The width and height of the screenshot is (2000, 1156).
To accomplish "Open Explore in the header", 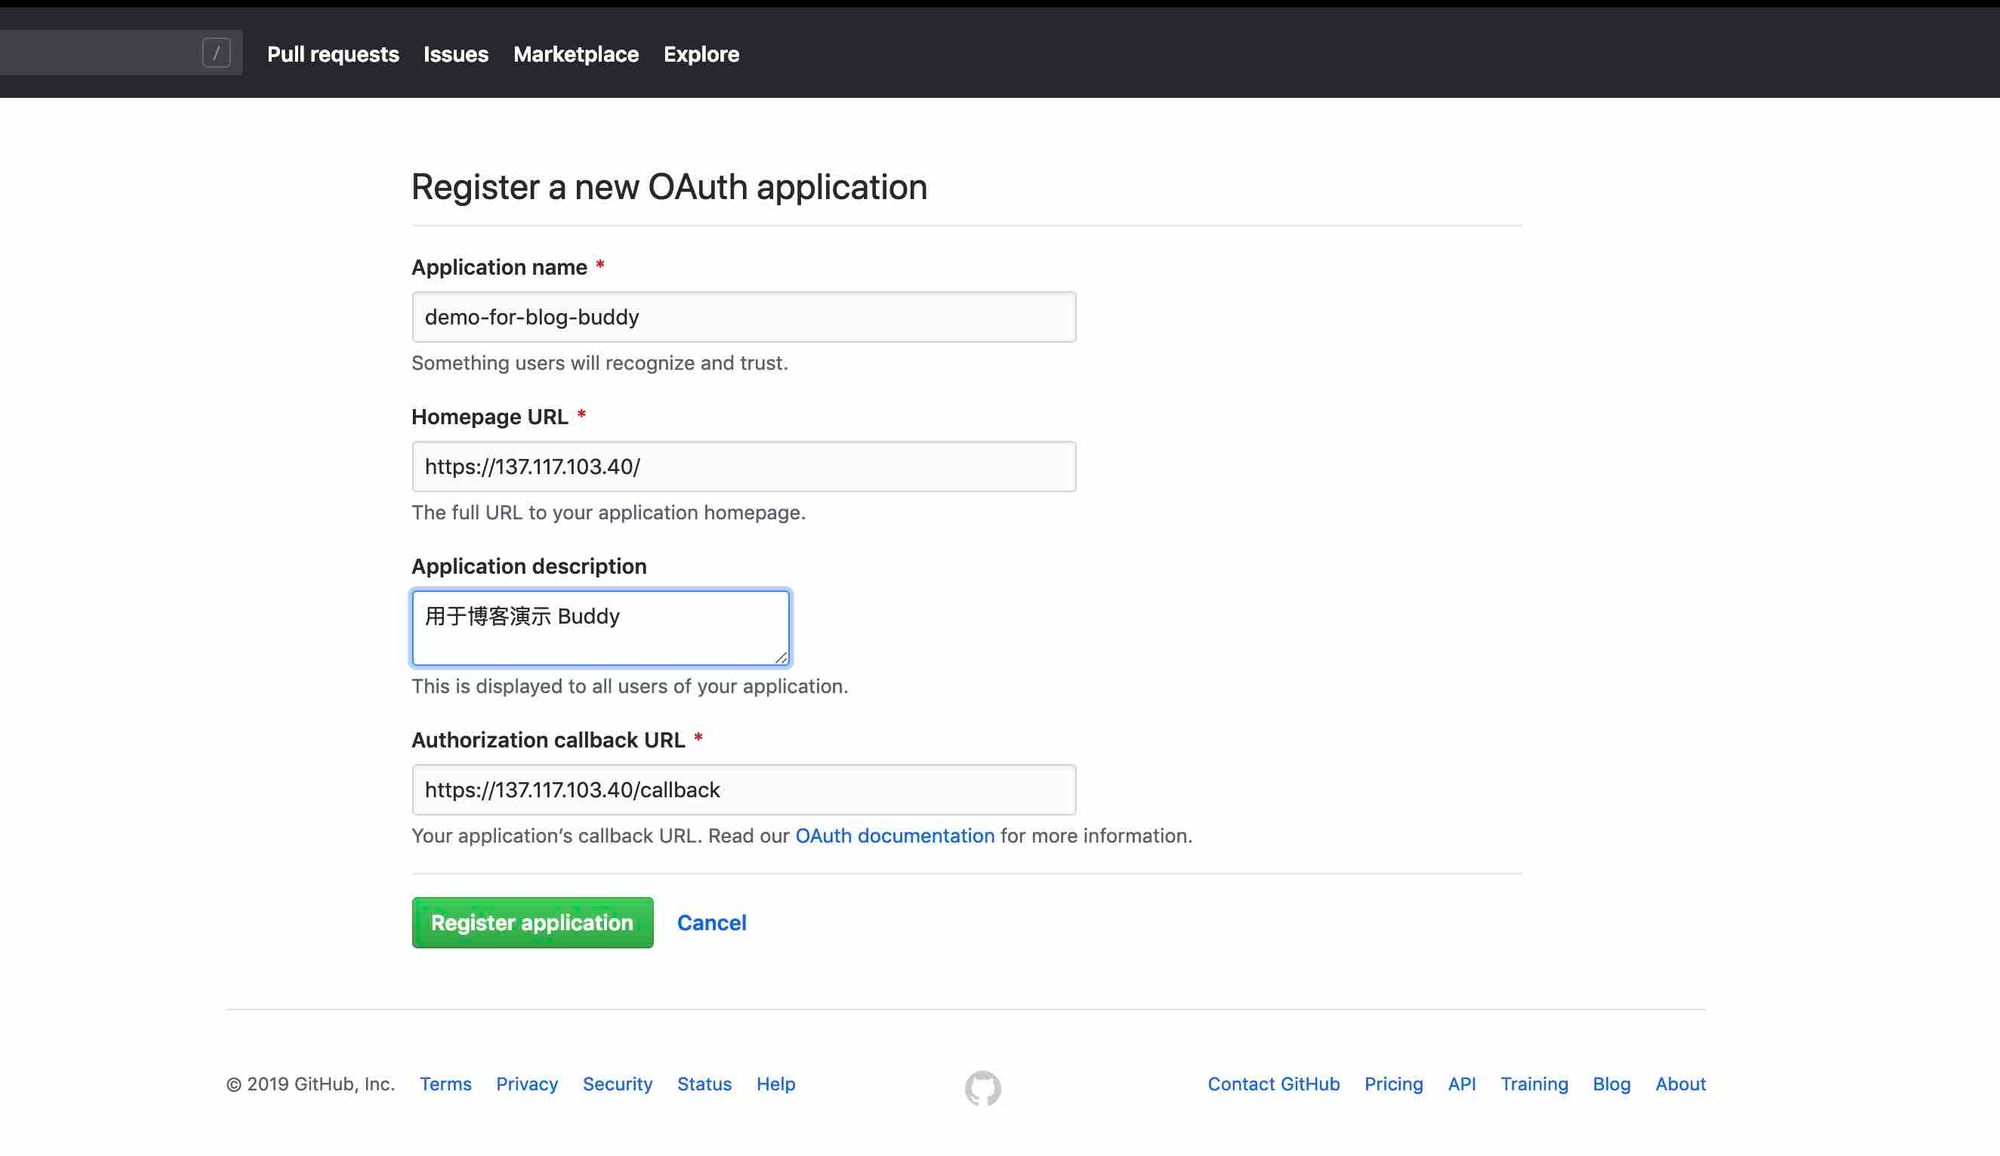I will click(x=701, y=54).
